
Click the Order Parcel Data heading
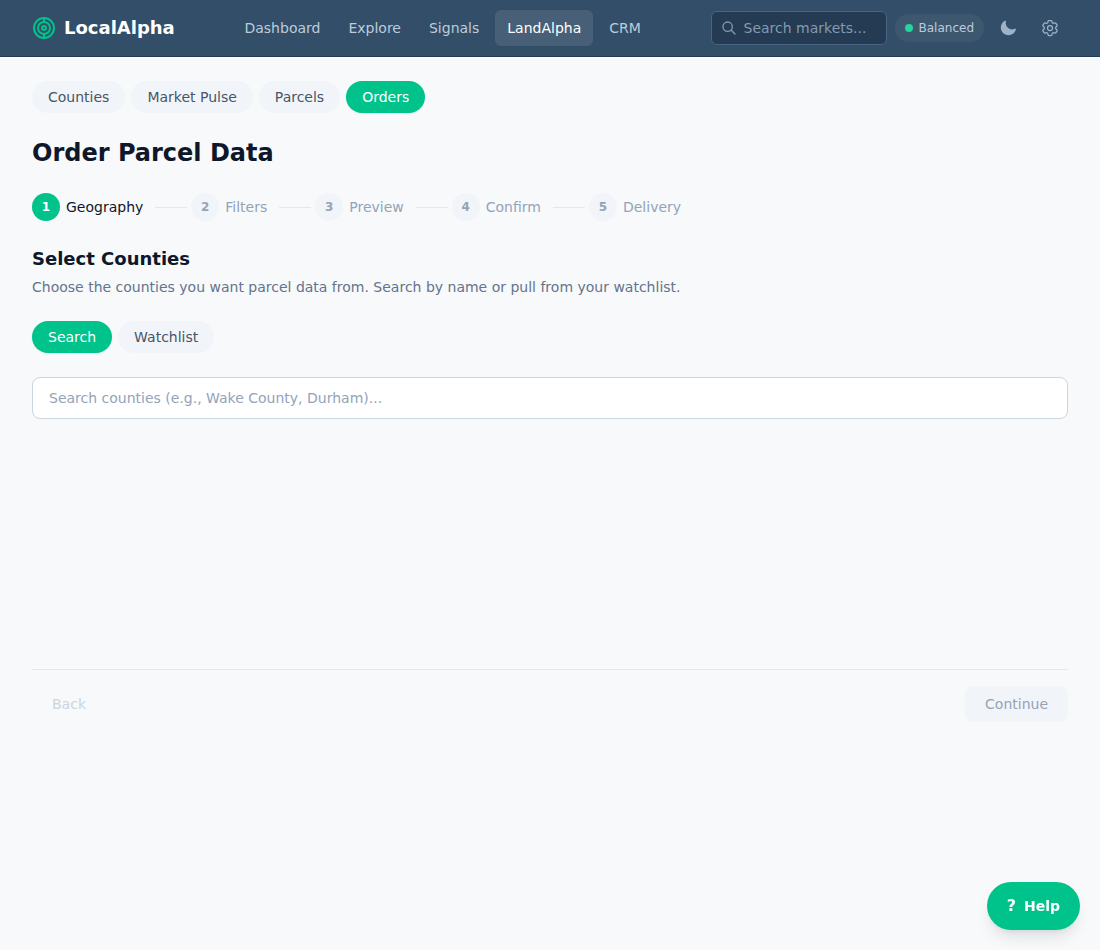[x=152, y=152]
